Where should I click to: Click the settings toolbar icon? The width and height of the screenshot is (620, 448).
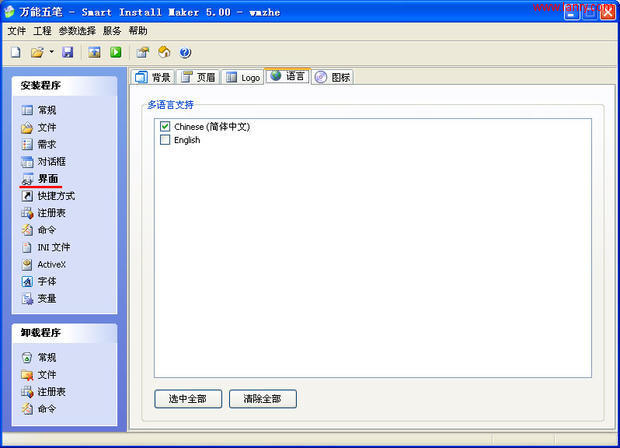143,52
